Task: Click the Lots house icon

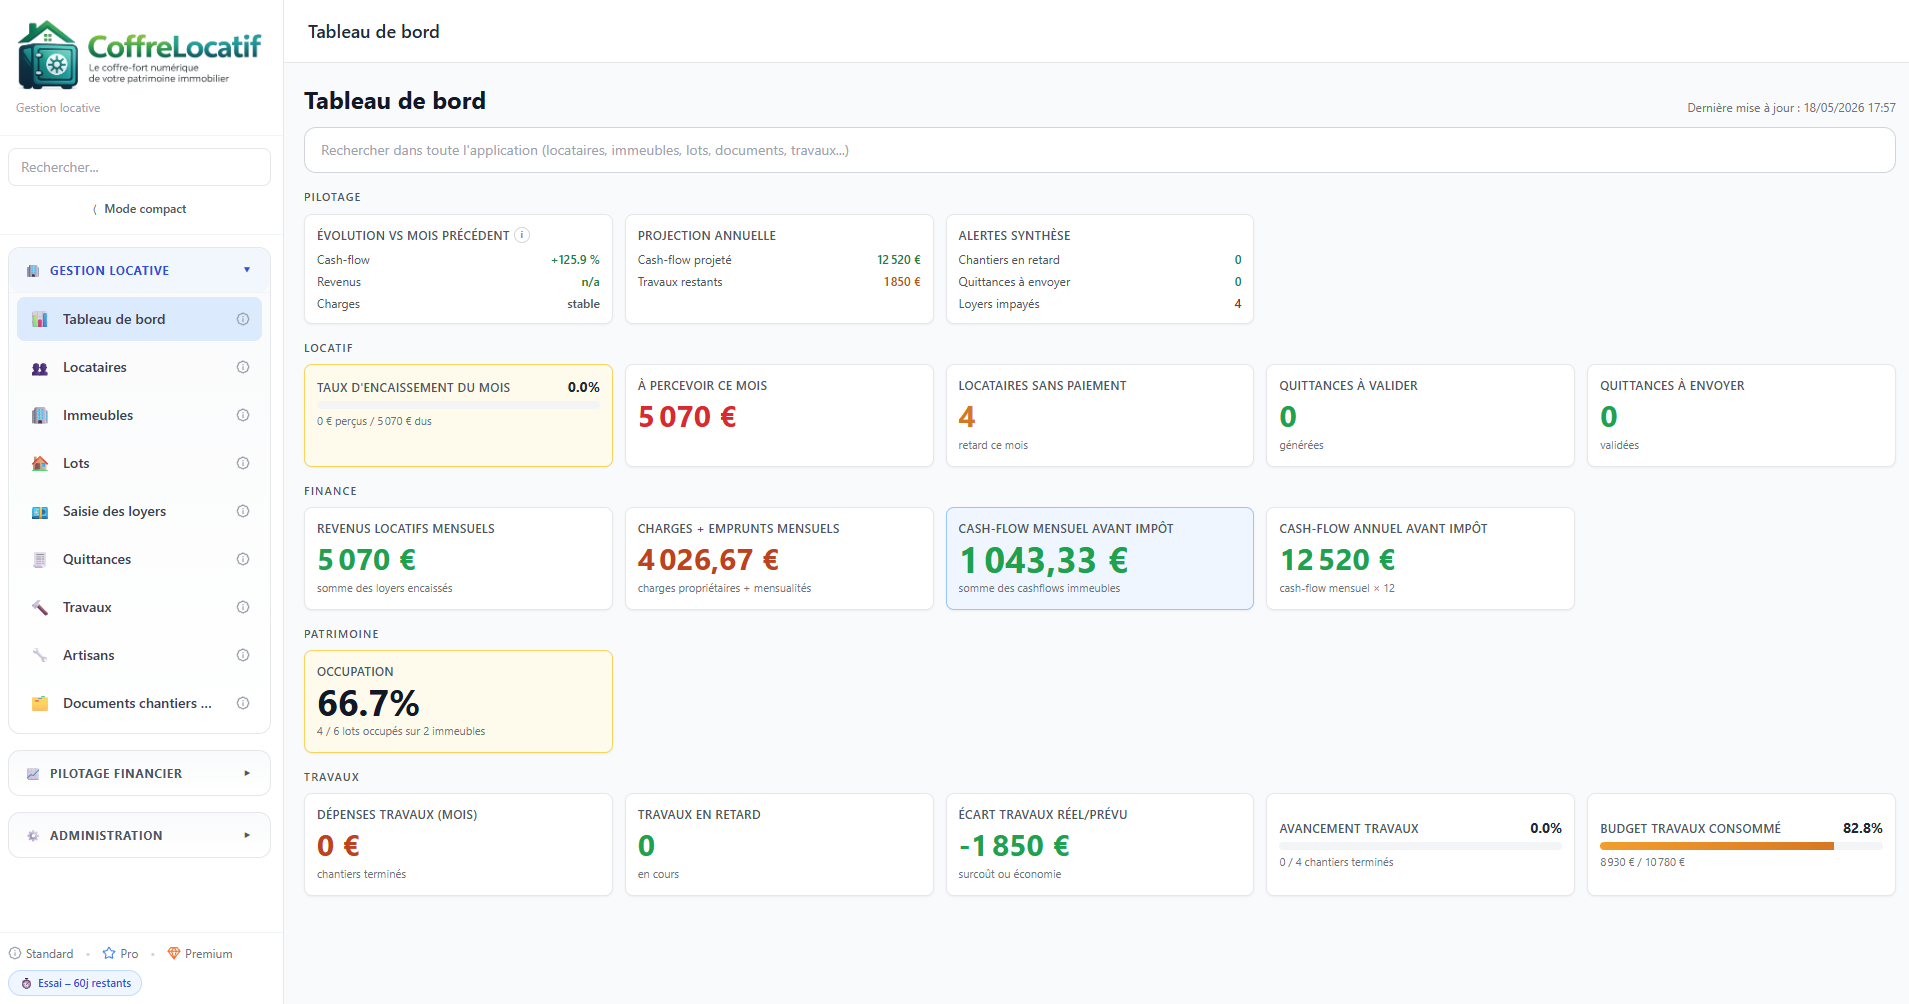Action: 40,463
